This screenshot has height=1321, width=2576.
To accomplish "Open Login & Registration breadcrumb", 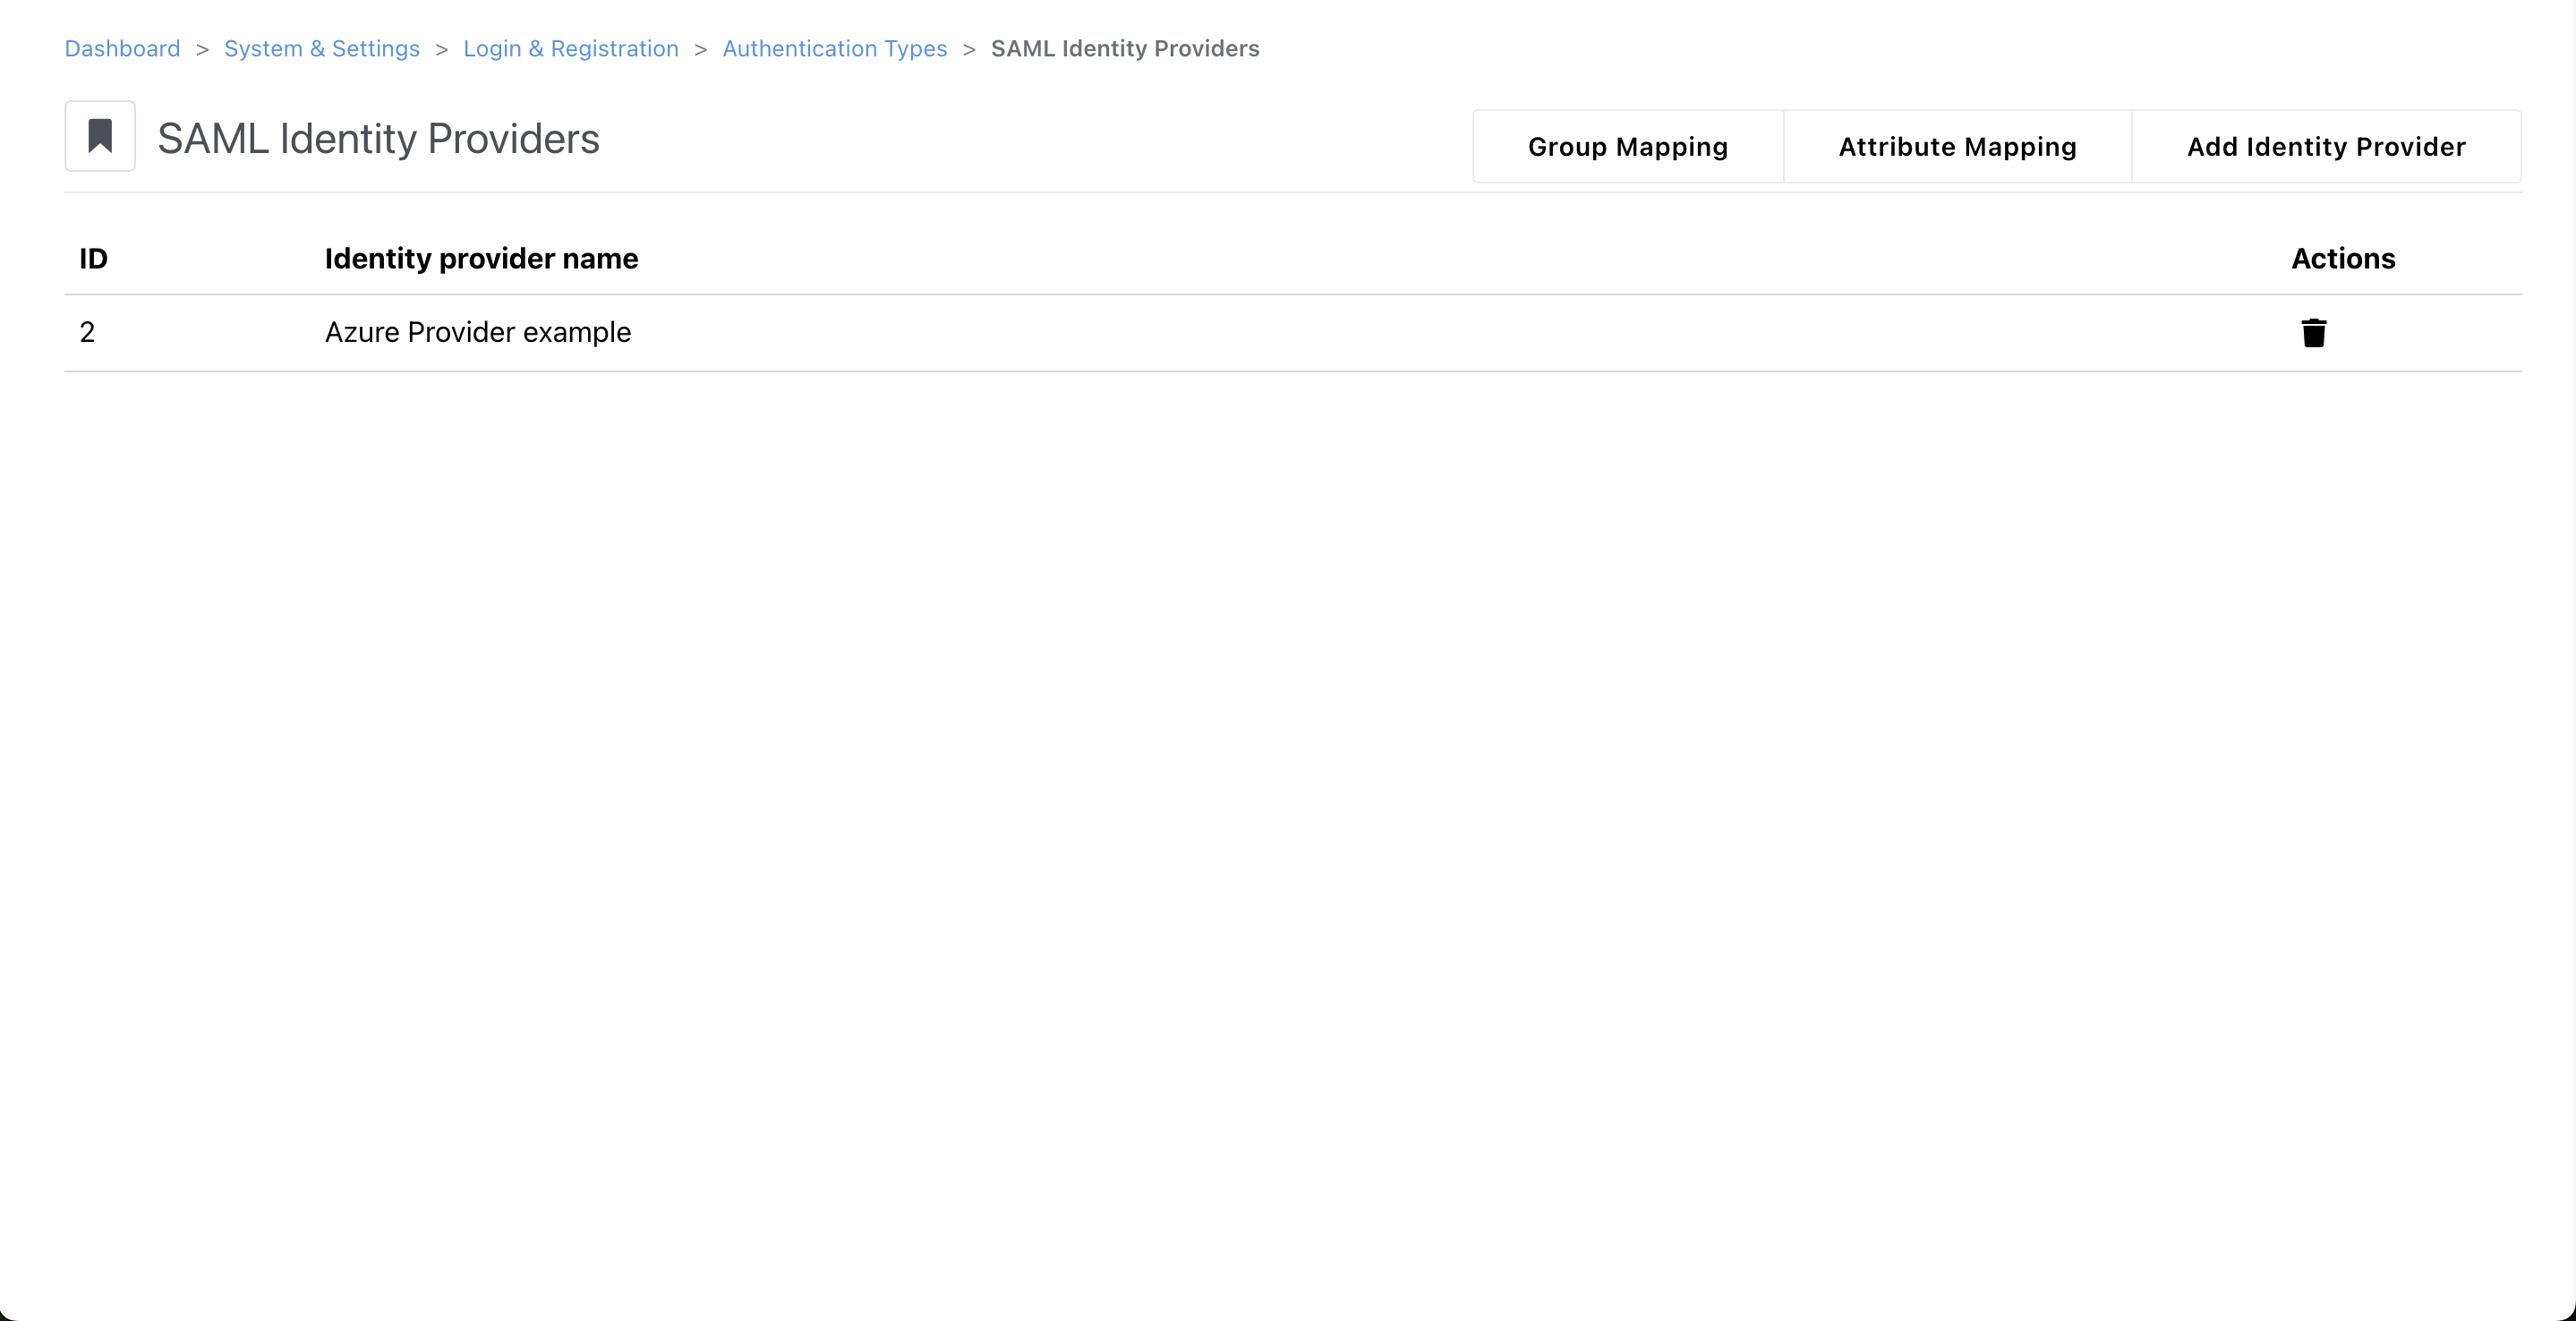I will point(570,49).
